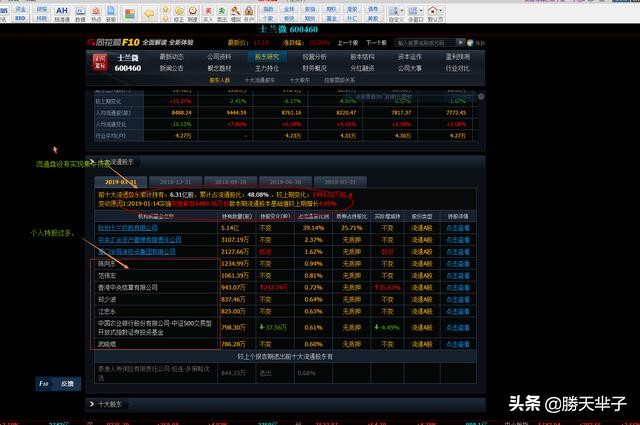Select the 2019-03-31 report date tab
Screen dimensions: 640x425
click(x=121, y=182)
